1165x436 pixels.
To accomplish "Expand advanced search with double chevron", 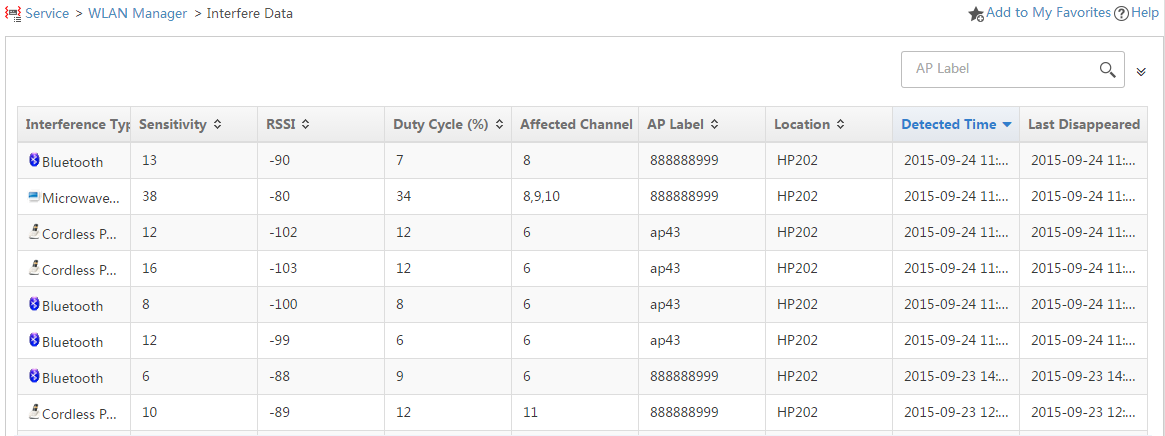I will click(1141, 72).
